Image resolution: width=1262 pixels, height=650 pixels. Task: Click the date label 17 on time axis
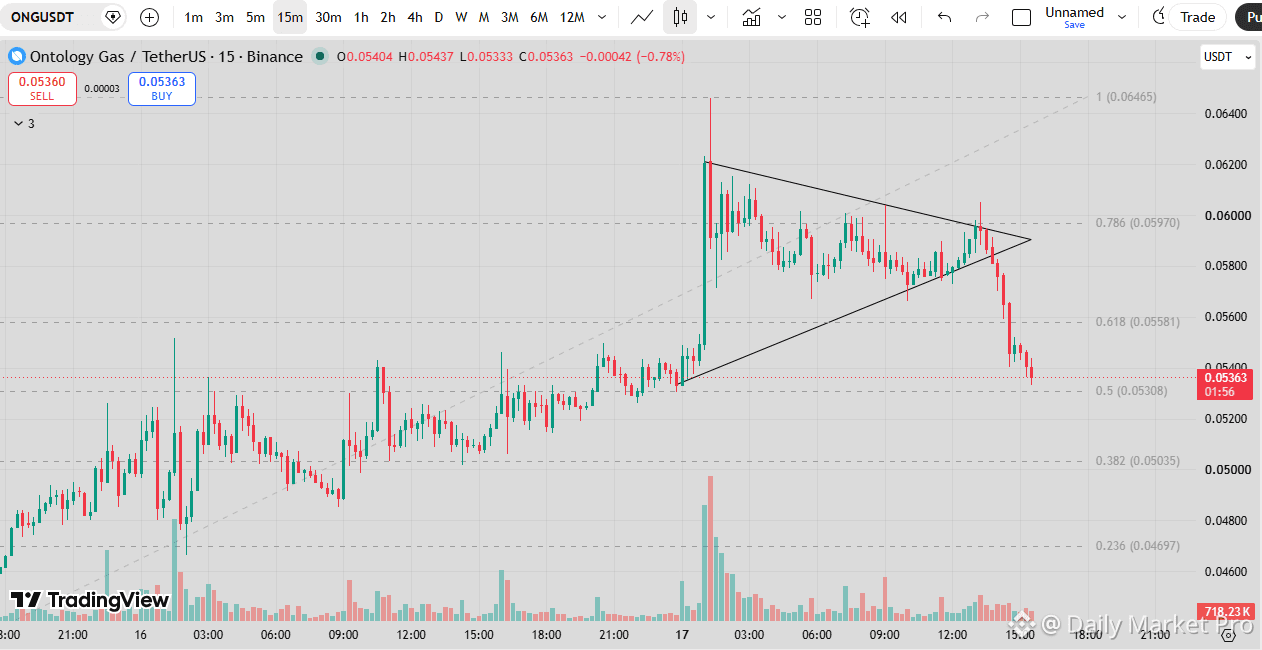point(682,635)
